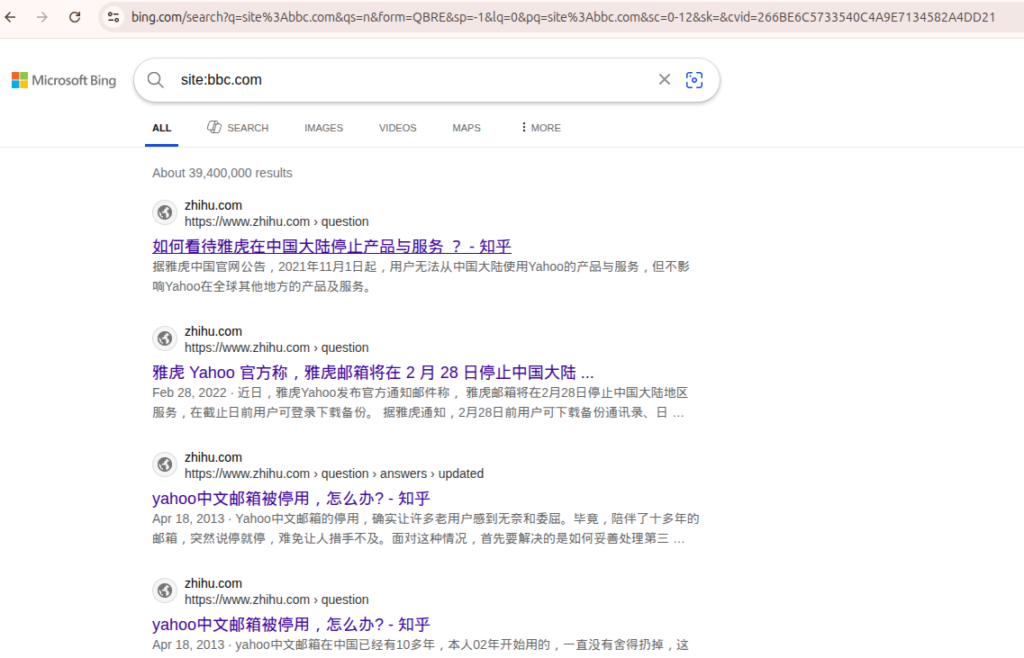1024x658 pixels.
Task: Open the zhihu result titled 如何看待雅虎在中国大陆停止产品与服务
Action: pyautogui.click(x=331, y=246)
